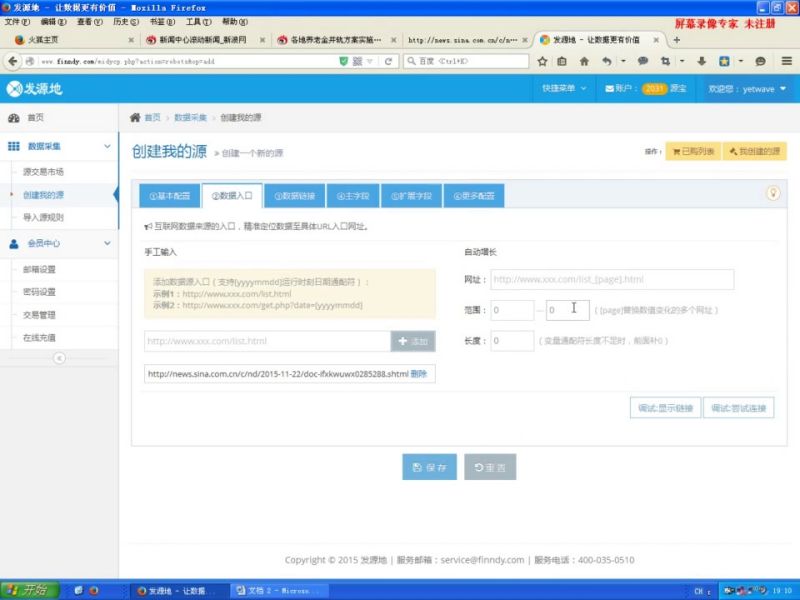Switch to the ③数据链接 tab
The height and width of the screenshot is (600, 800).
297,195
